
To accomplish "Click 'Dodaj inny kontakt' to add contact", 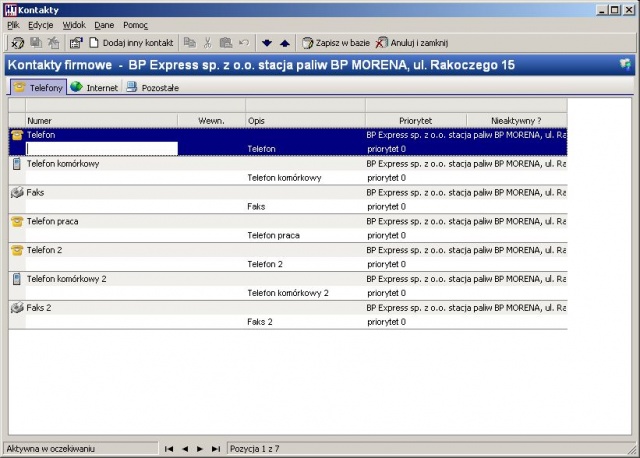I will 131,42.
